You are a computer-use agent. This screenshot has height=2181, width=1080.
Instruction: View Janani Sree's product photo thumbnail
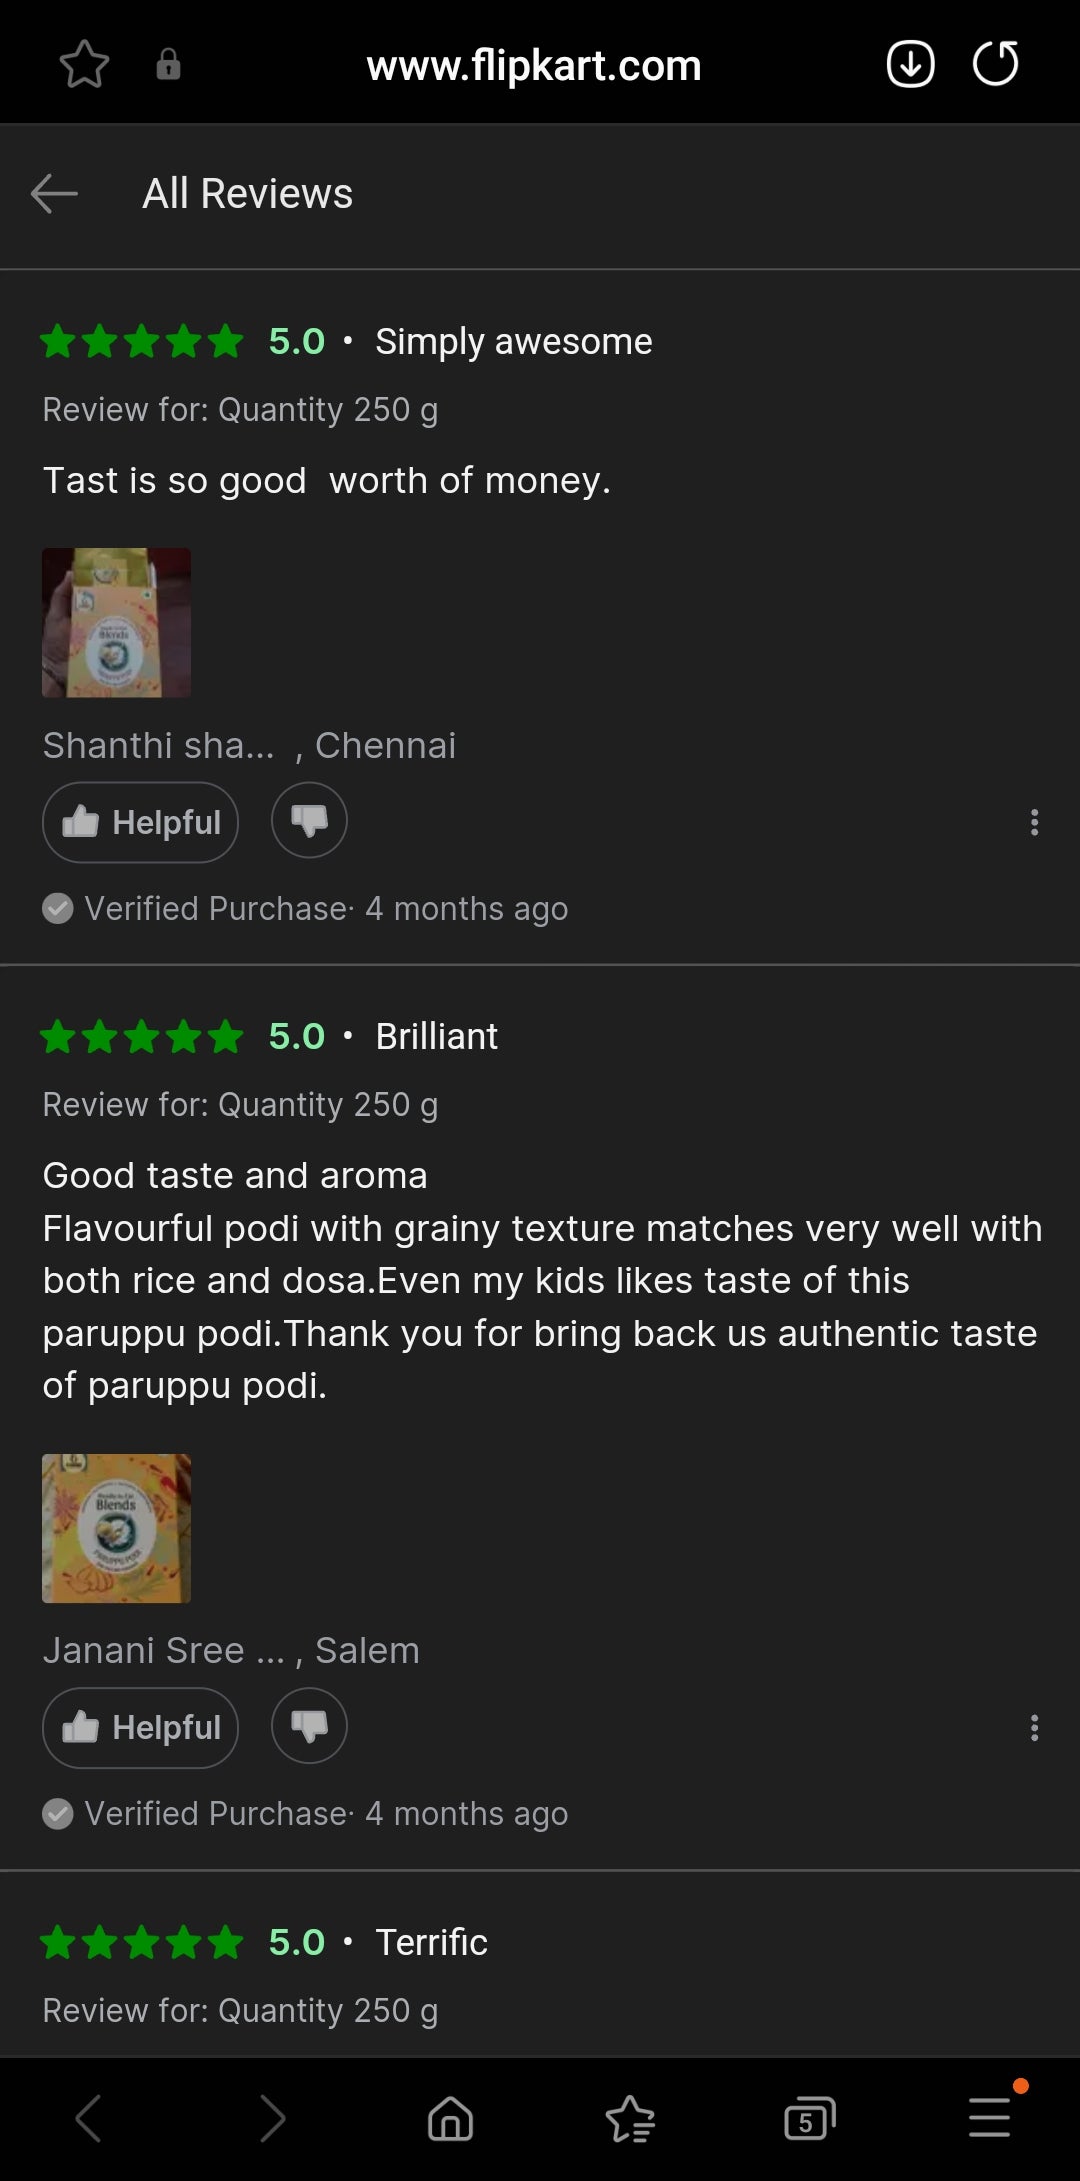tap(116, 1528)
